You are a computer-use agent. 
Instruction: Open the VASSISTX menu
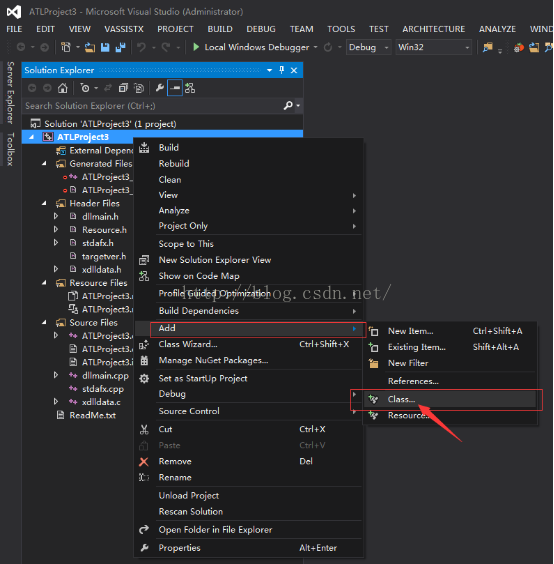[x=124, y=29]
